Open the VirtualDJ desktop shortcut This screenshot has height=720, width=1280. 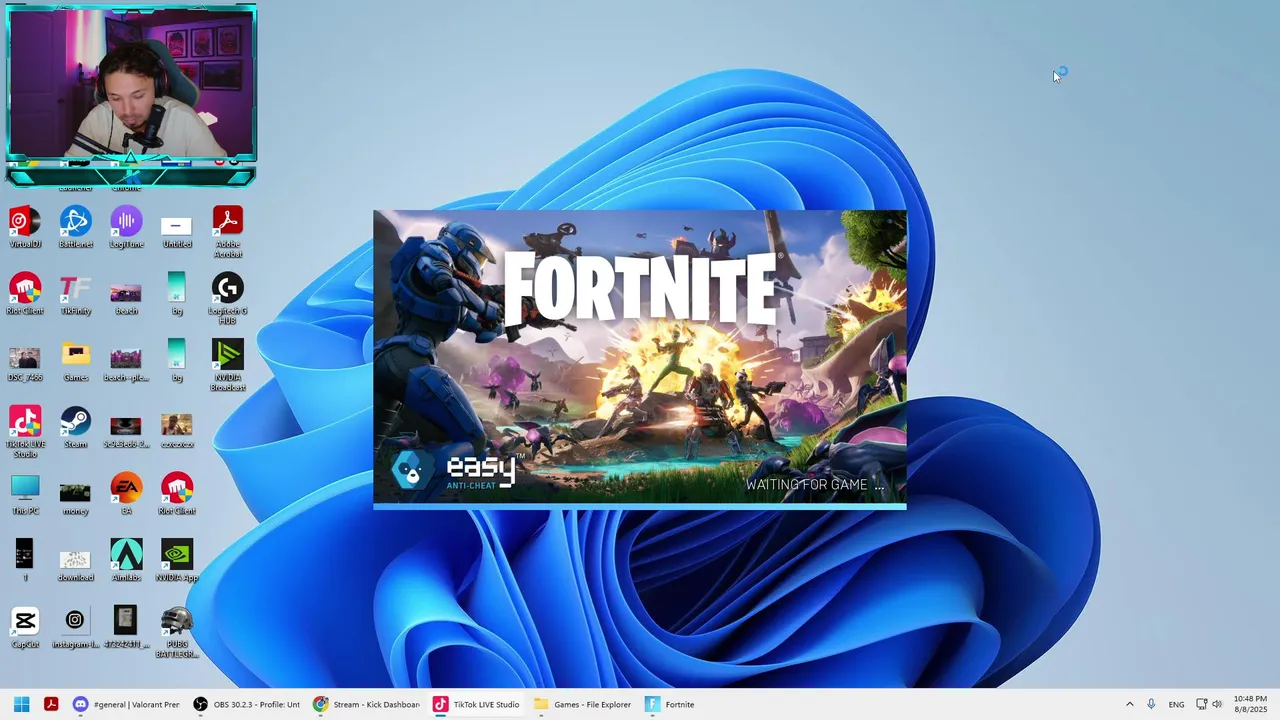tap(25, 227)
